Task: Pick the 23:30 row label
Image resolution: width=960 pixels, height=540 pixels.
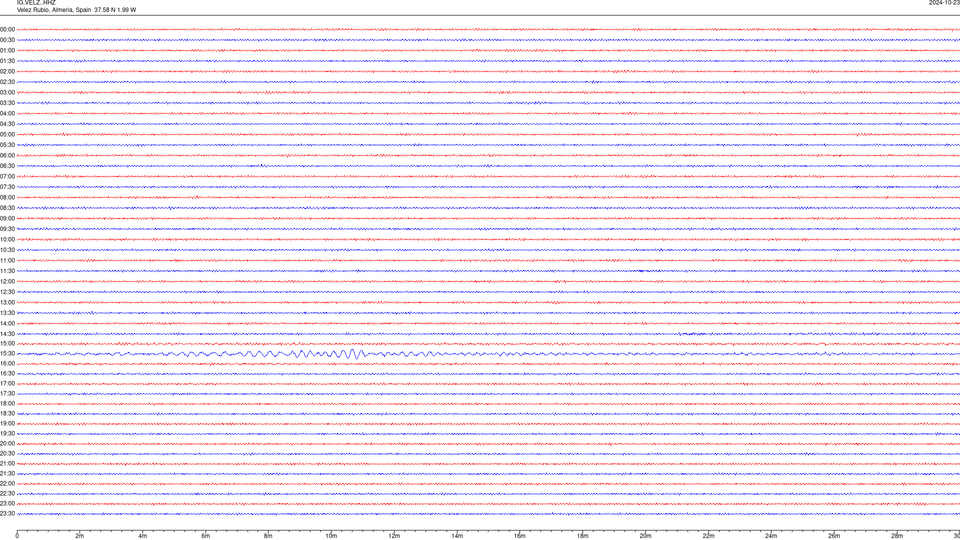Action: [7, 514]
